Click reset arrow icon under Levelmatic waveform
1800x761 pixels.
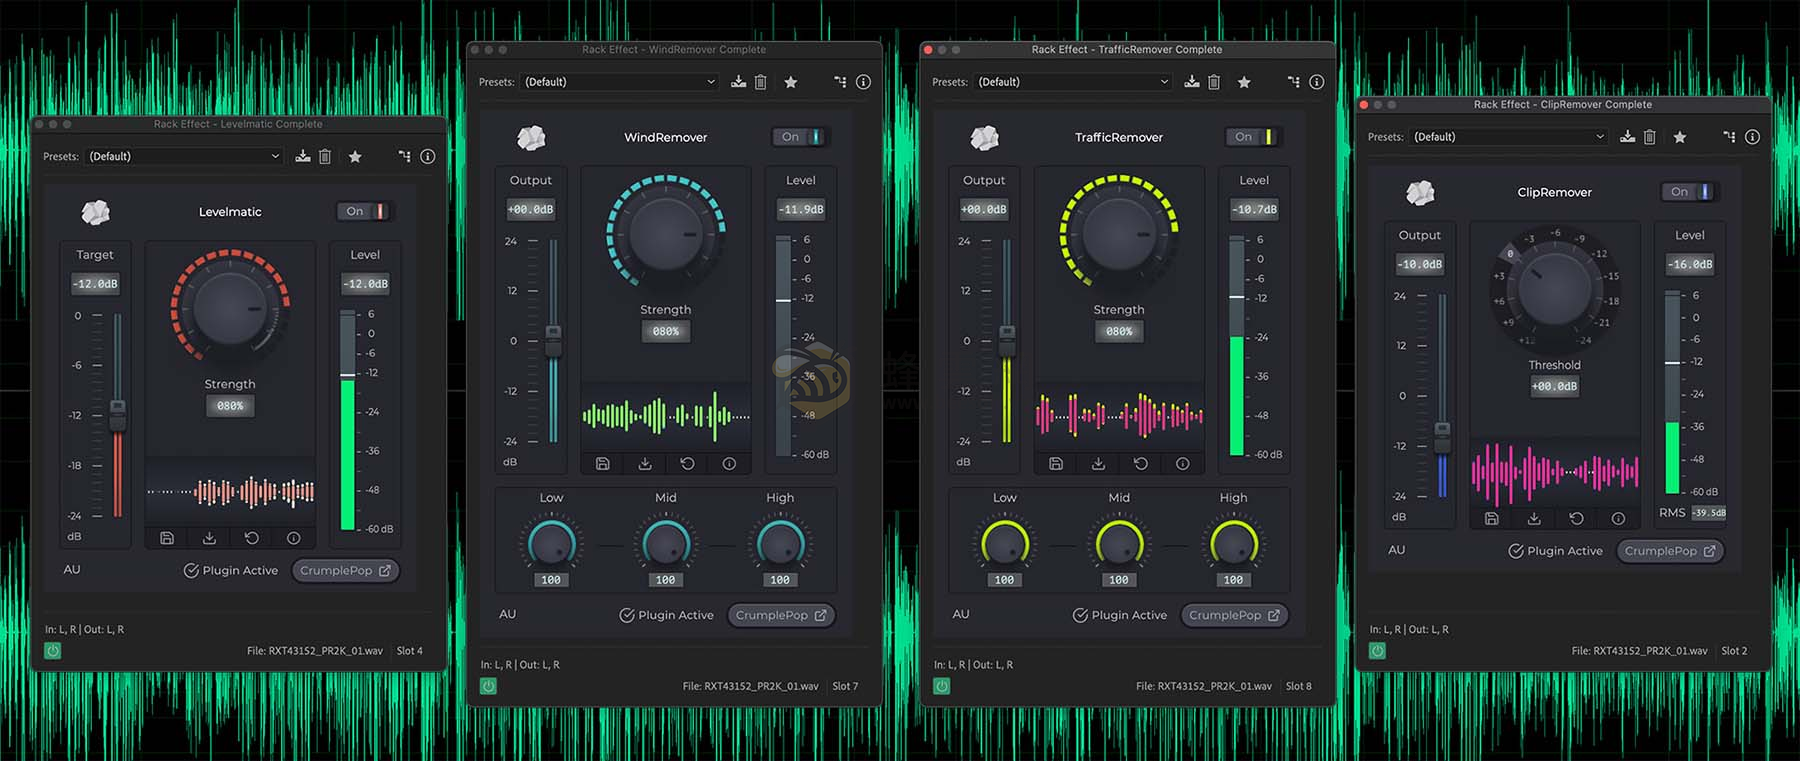pos(252,538)
